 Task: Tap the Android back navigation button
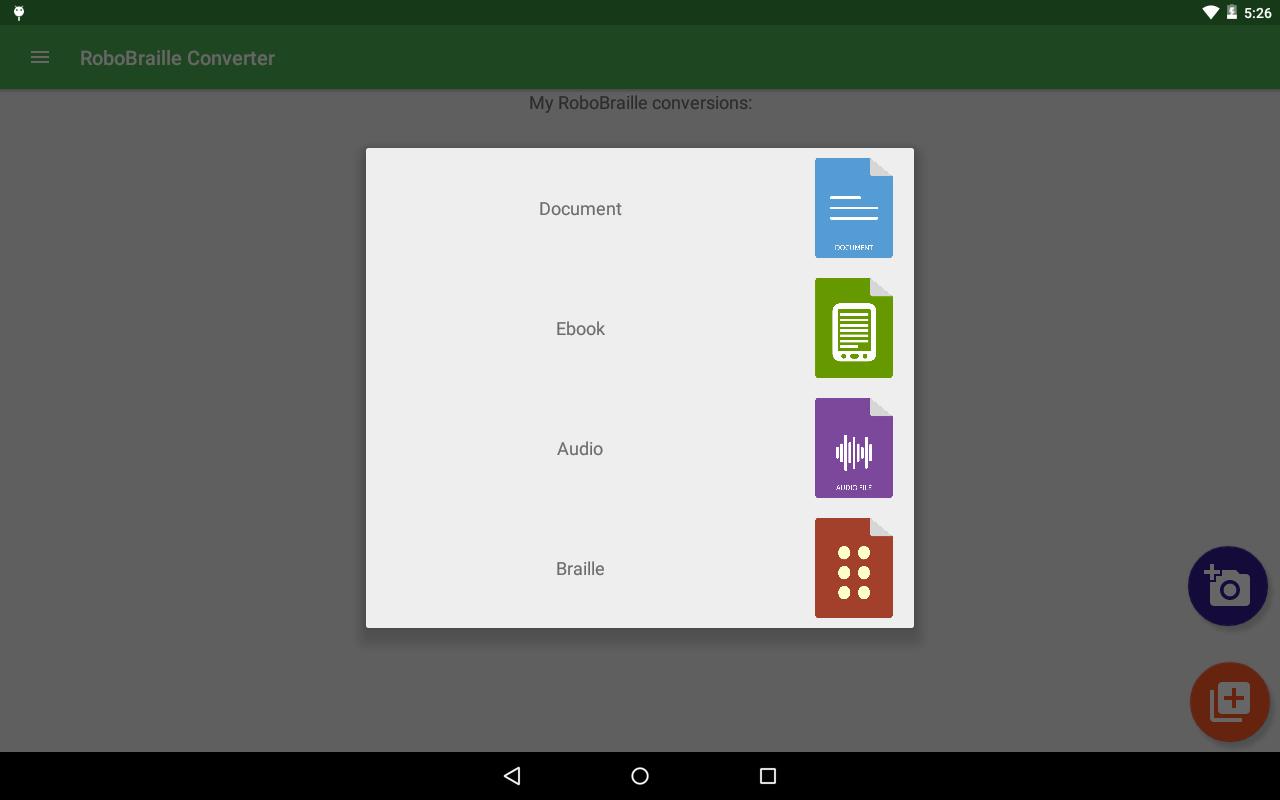click(512, 775)
